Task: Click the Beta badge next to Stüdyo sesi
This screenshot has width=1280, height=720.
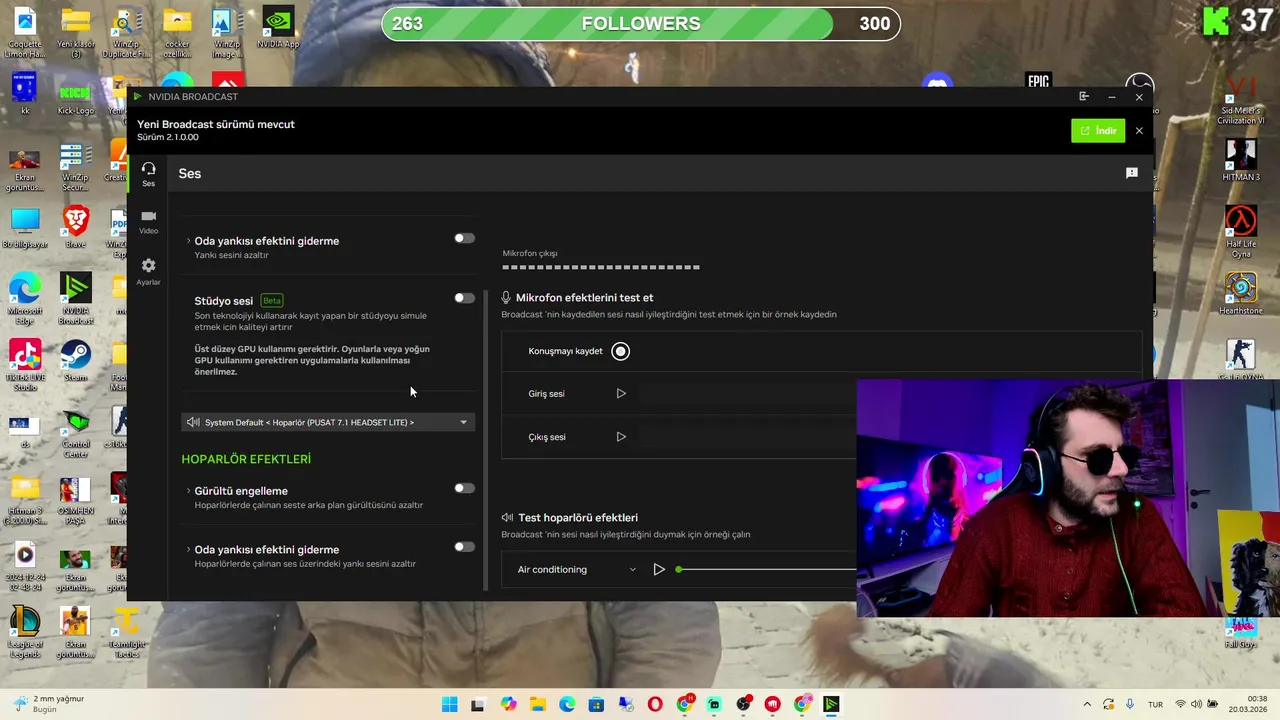Action: coord(271,301)
